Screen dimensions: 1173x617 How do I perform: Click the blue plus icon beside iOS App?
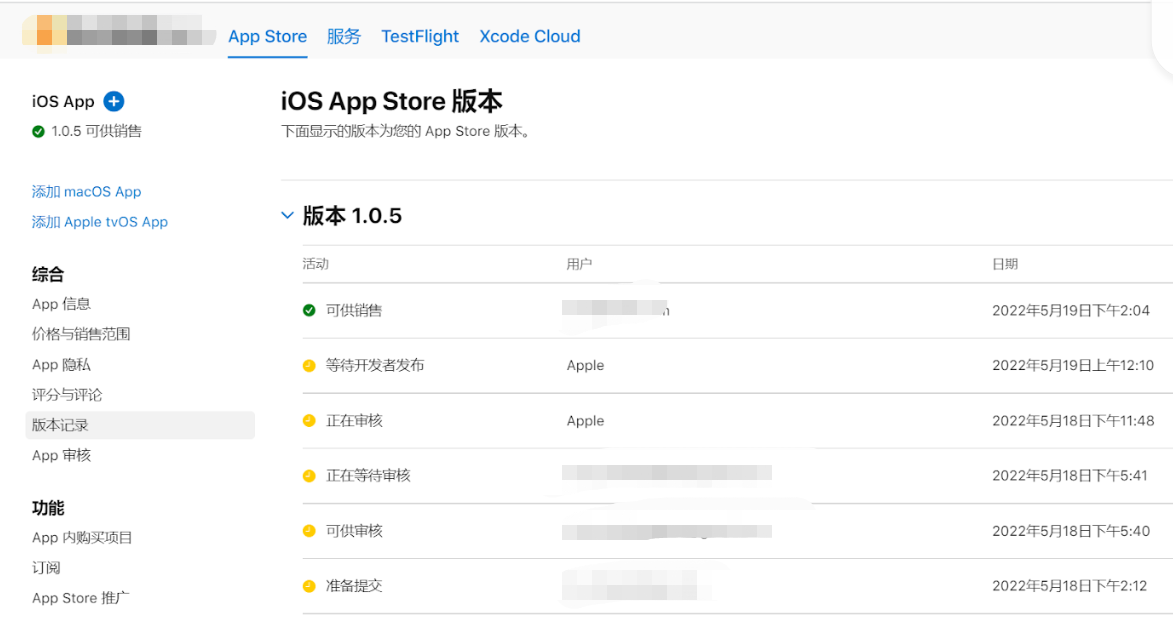[114, 101]
